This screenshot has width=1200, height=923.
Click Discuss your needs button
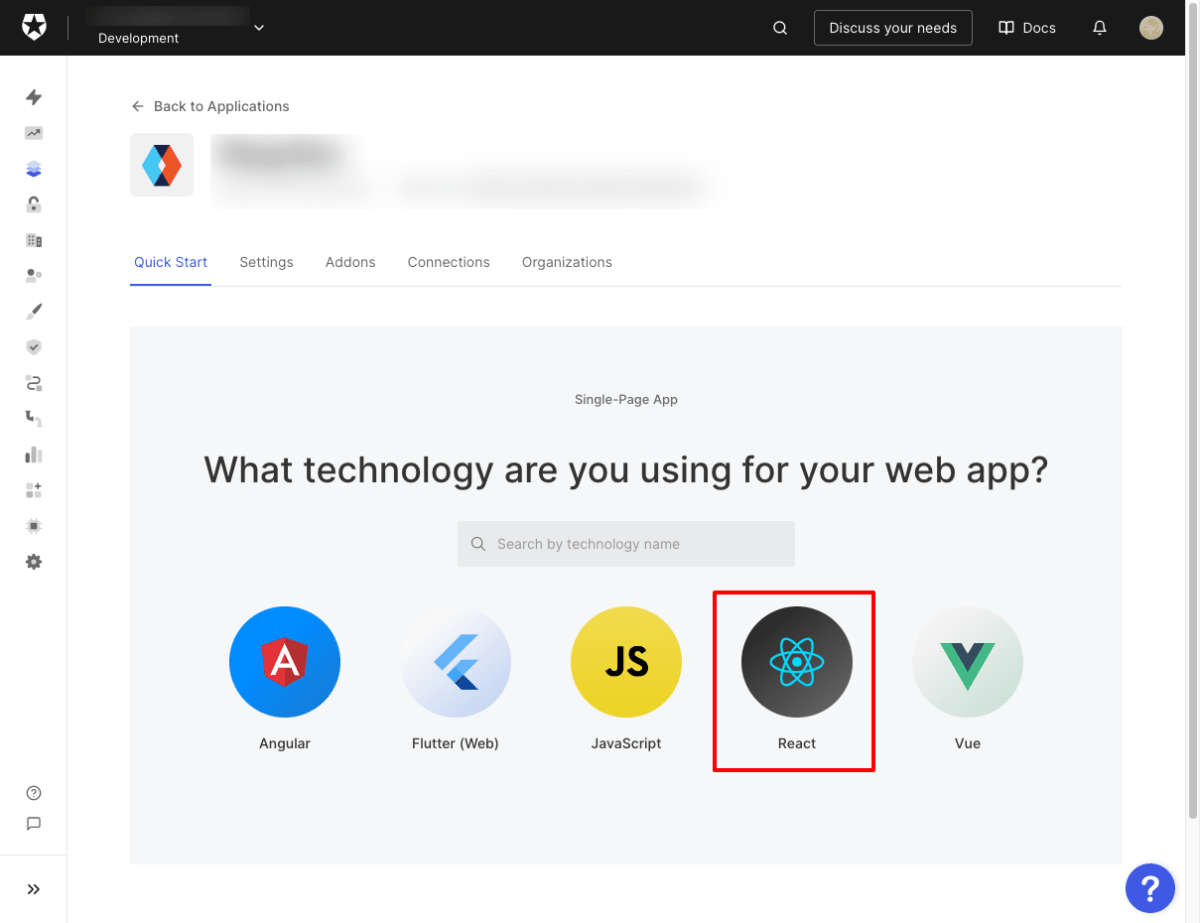click(x=893, y=28)
